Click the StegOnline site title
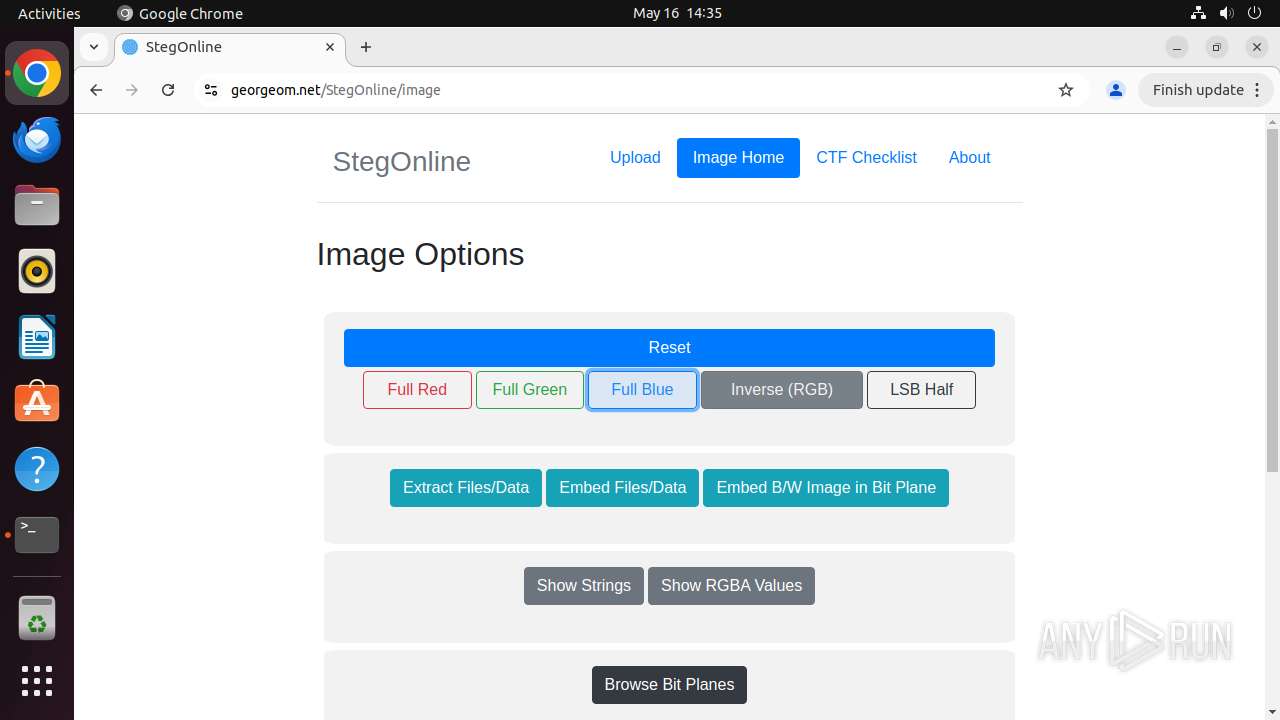This screenshot has height=720, width=1280. point(401,161)
